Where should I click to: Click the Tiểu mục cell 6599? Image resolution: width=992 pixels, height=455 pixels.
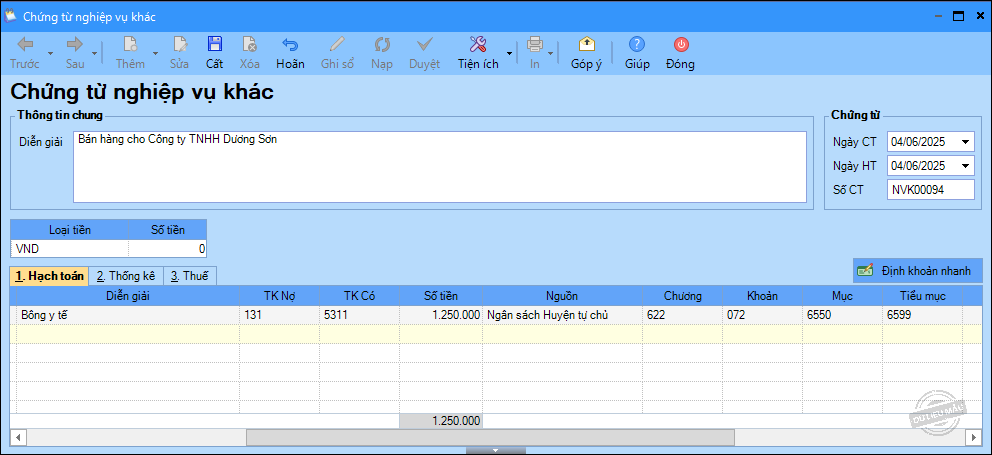922,315
